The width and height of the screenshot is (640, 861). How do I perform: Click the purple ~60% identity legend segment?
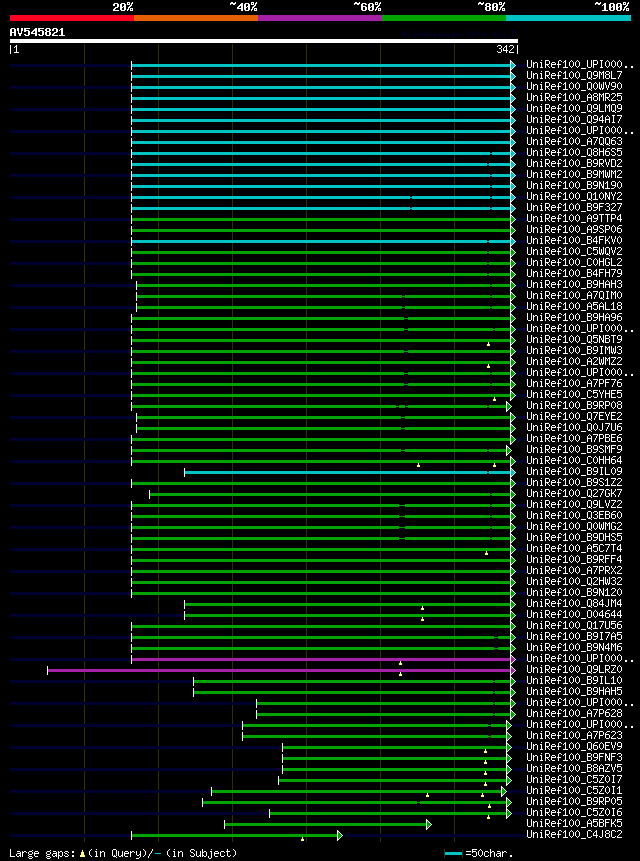(320, 18)
